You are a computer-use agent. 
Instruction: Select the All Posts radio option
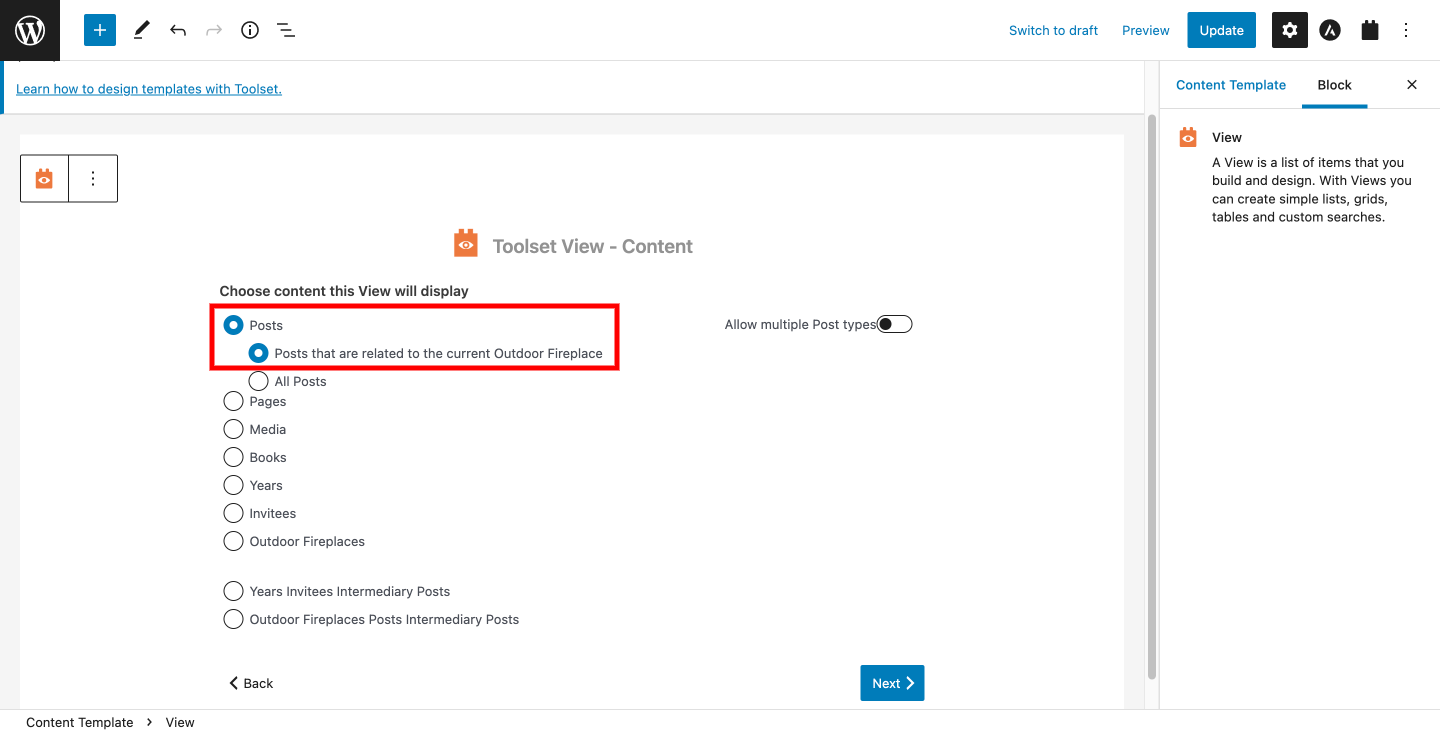point(258,381)
